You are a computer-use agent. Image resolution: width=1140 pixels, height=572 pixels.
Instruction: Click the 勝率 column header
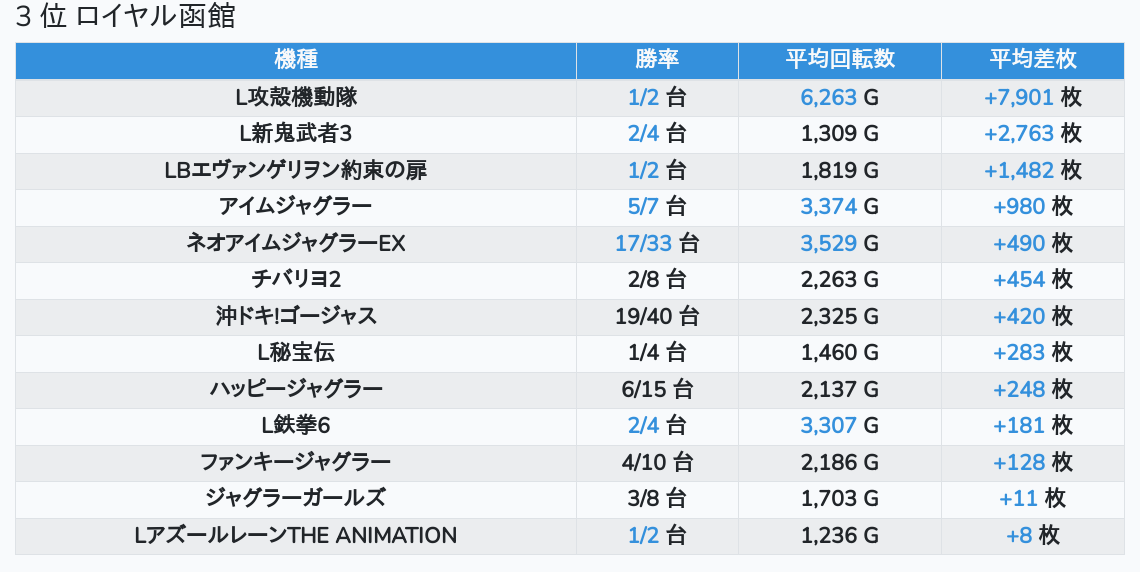click(657, 60)
